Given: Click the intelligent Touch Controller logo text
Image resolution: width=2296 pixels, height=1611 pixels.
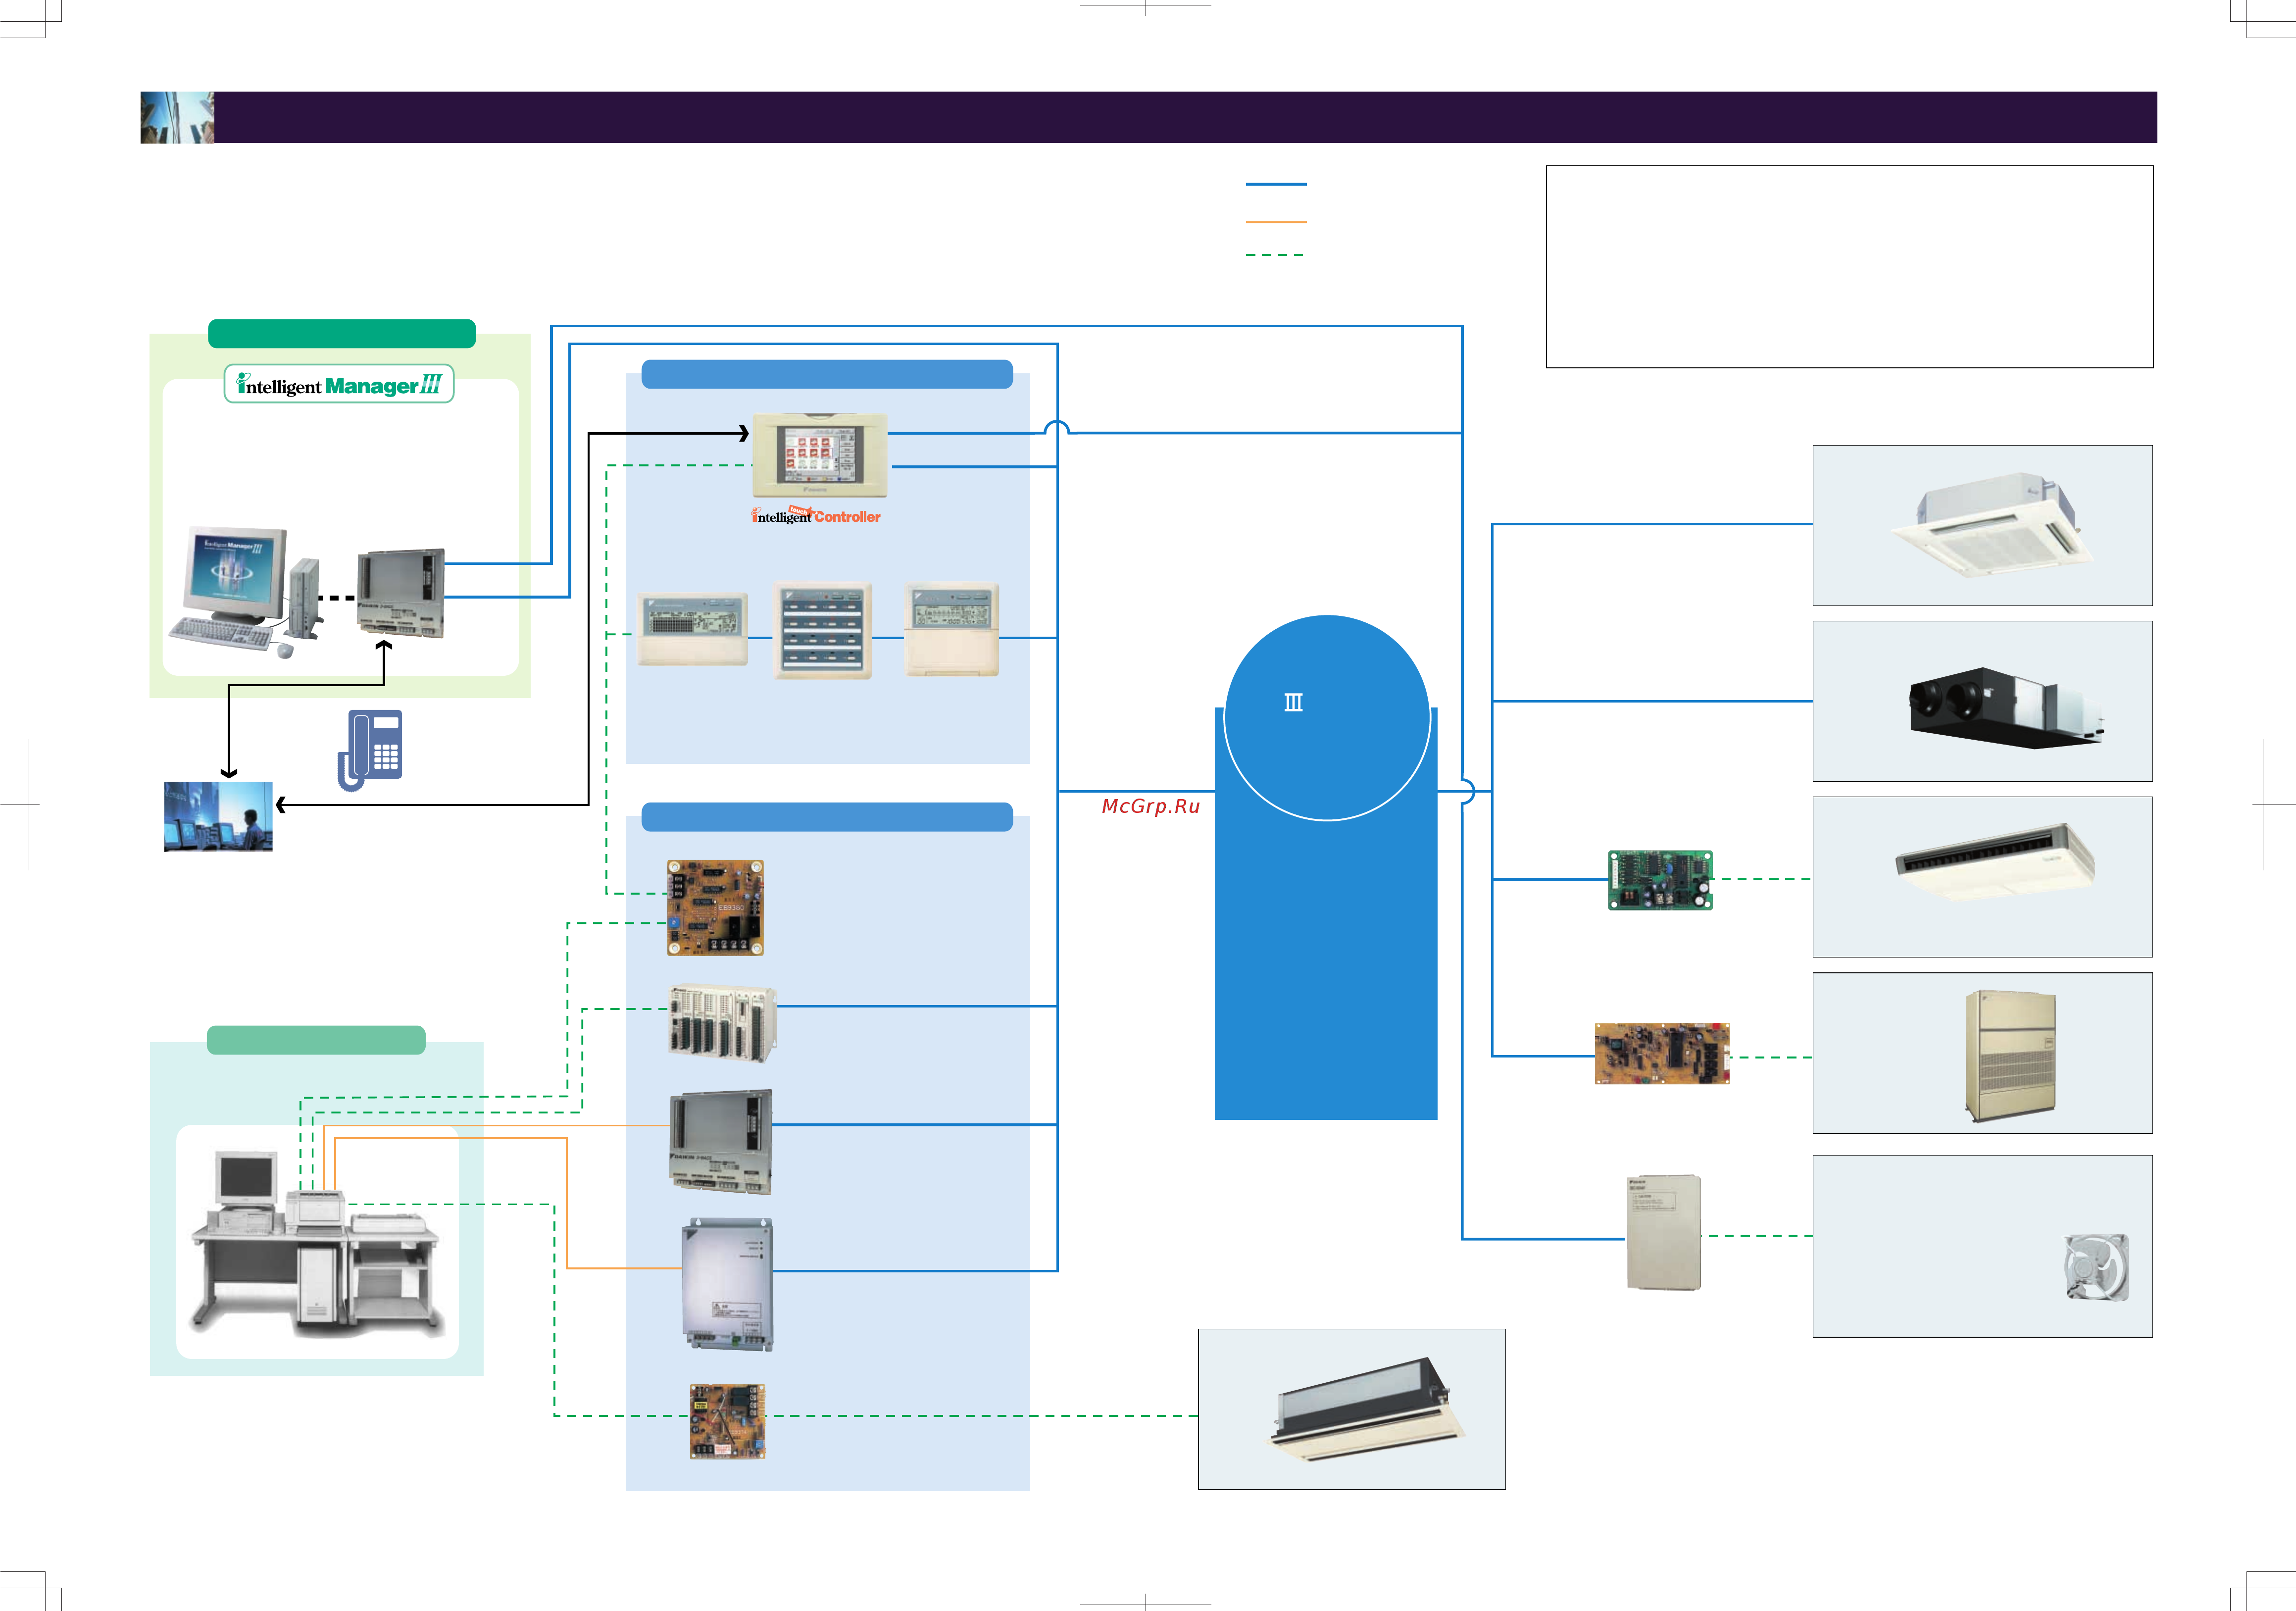Looking at the screenshot, I should (816, 515).
